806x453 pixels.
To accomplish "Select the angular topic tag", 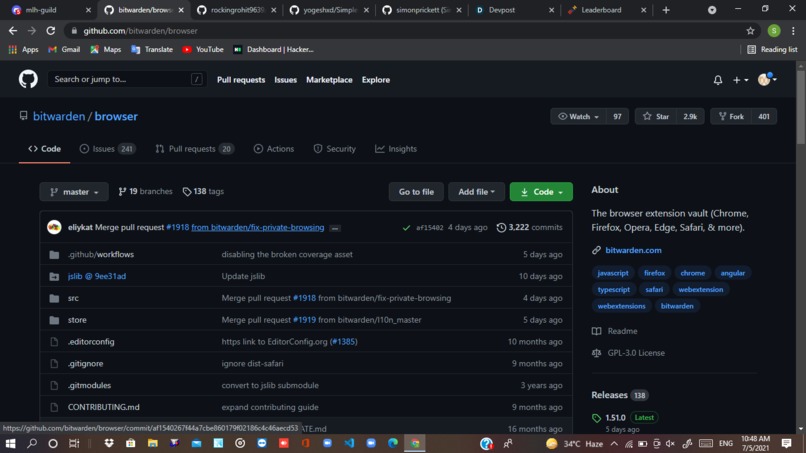I will coord(732,273).
